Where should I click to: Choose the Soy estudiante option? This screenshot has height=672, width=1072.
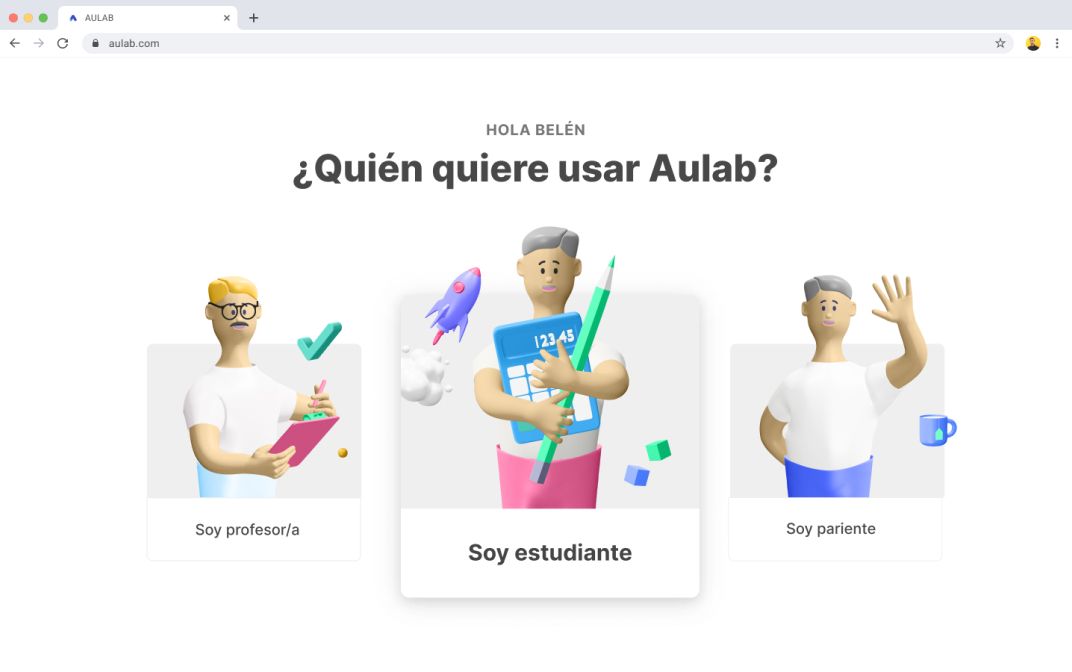tap(550, 552)
